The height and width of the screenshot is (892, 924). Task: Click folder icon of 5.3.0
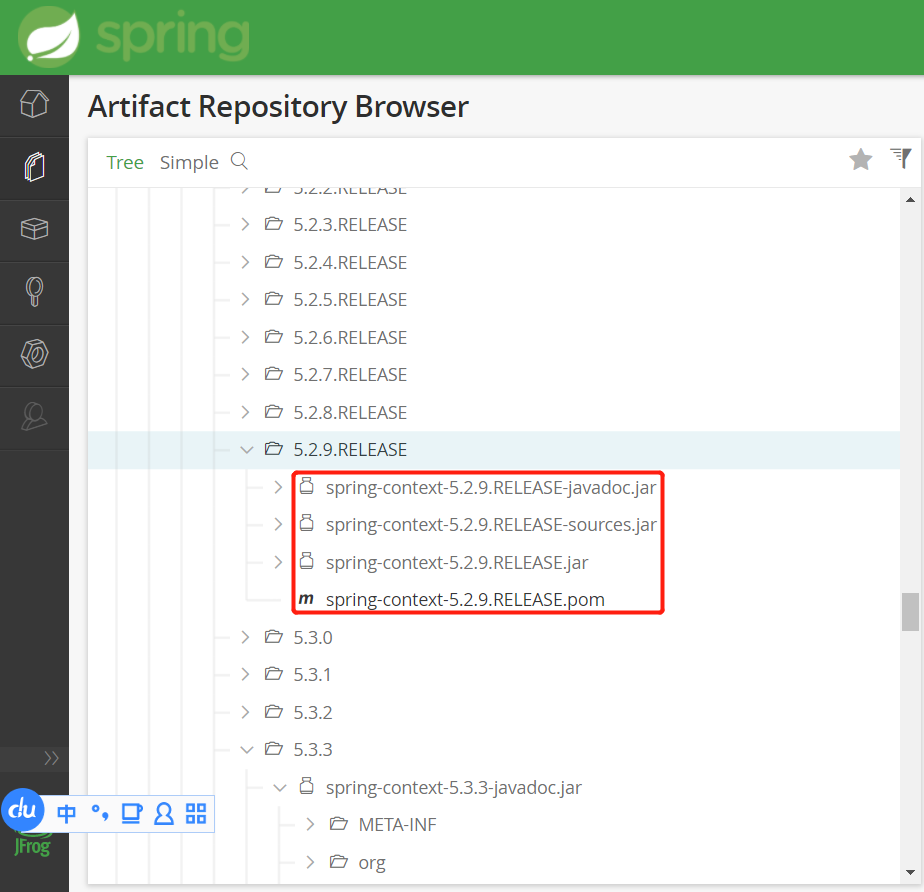tap(273, 636)
